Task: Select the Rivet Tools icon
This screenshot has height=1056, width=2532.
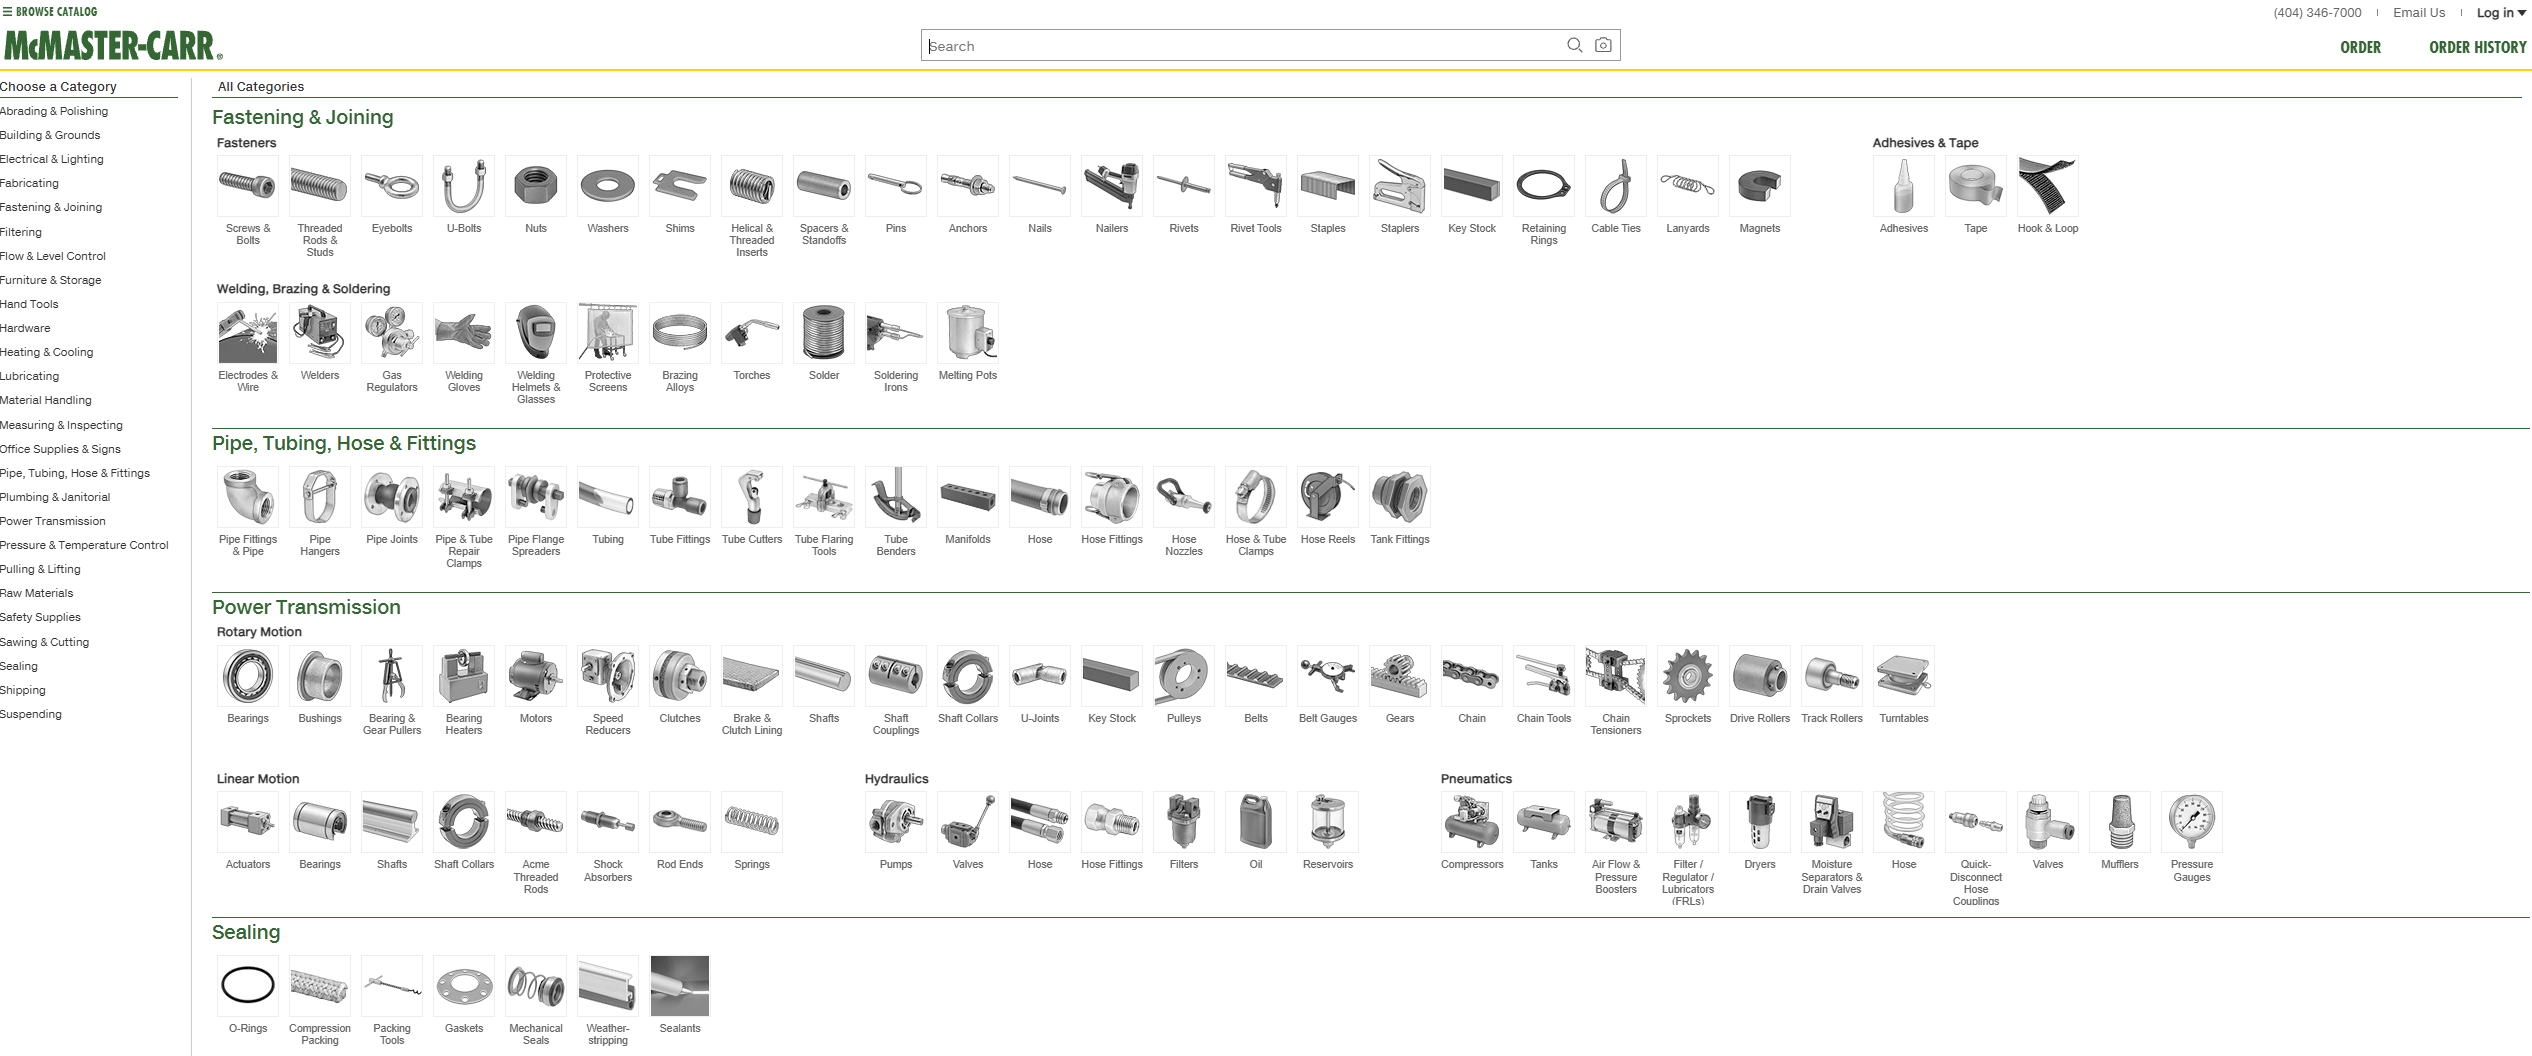Action: tap(1256, 186)
